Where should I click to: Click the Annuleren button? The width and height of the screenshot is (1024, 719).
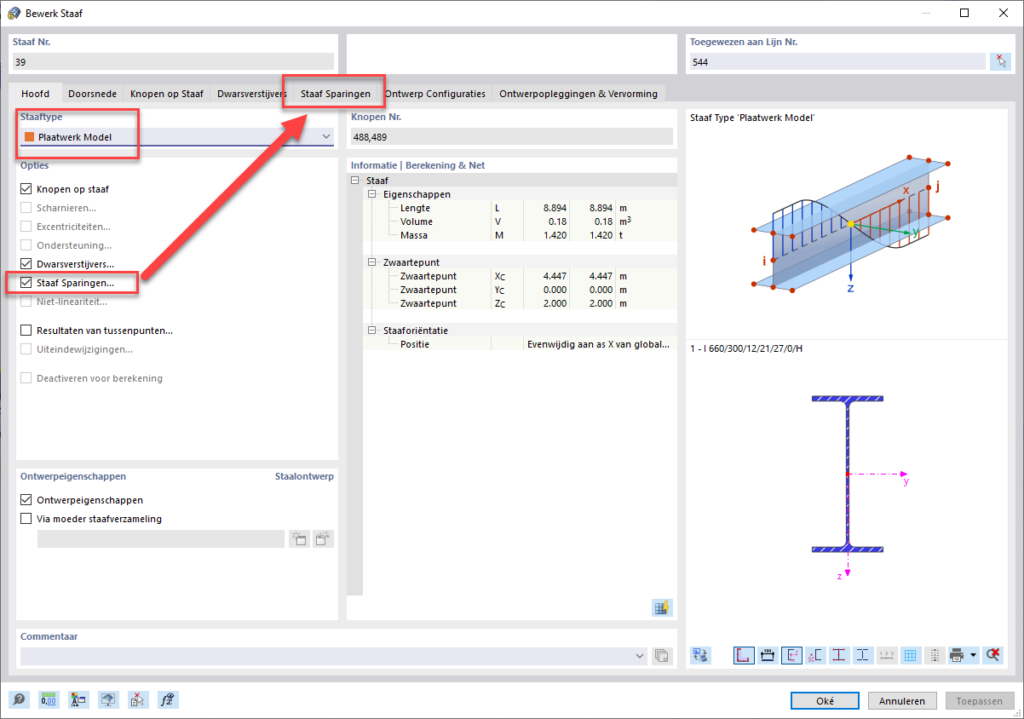click(x=901, y=700)
